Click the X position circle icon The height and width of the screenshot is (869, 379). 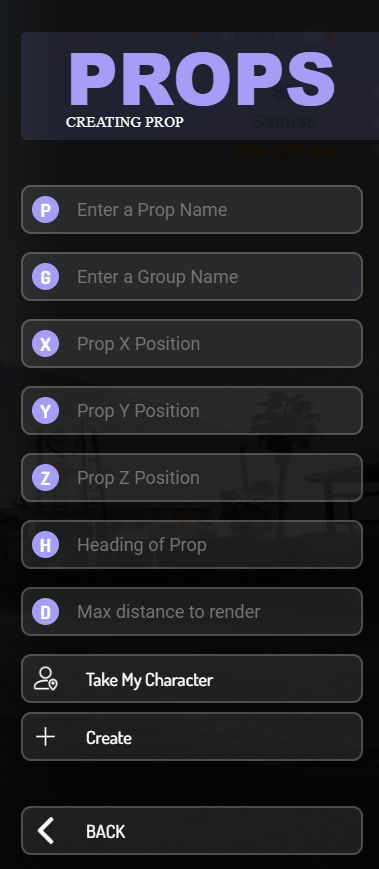click(45, 344)
